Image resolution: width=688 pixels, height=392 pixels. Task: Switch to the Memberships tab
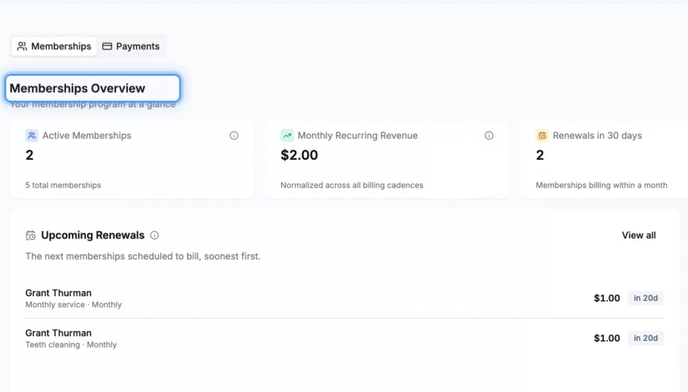click(x=54, y=46)
